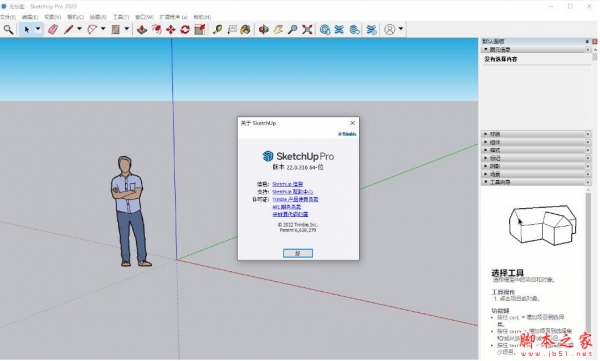Choose the pencil Line tool
The height and width of the screenshot is (361, 600).
(68, 29)
